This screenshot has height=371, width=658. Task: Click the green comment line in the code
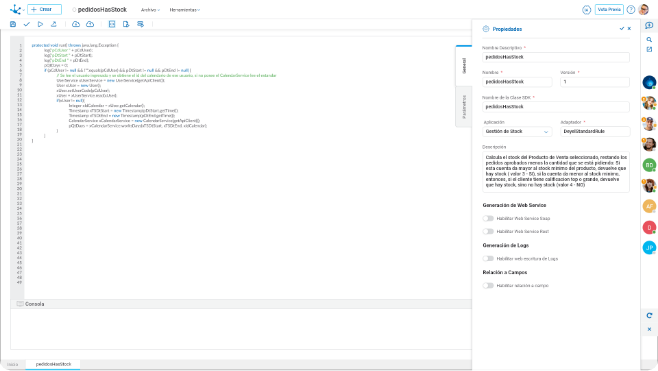tap(166, 76)
